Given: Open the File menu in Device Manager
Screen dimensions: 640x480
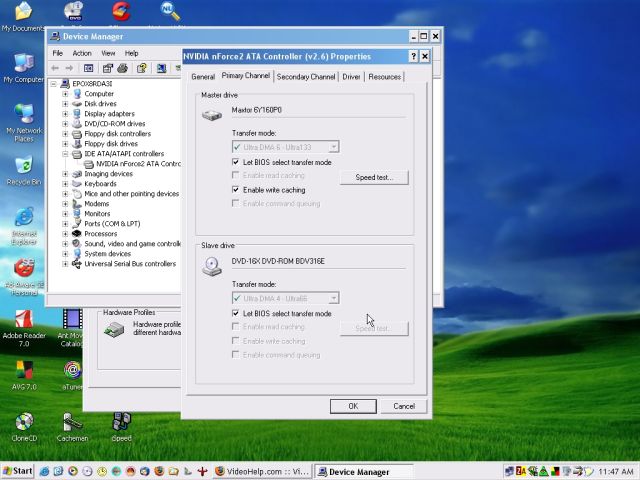Looking at the screenshot, I should pos(58,53).
